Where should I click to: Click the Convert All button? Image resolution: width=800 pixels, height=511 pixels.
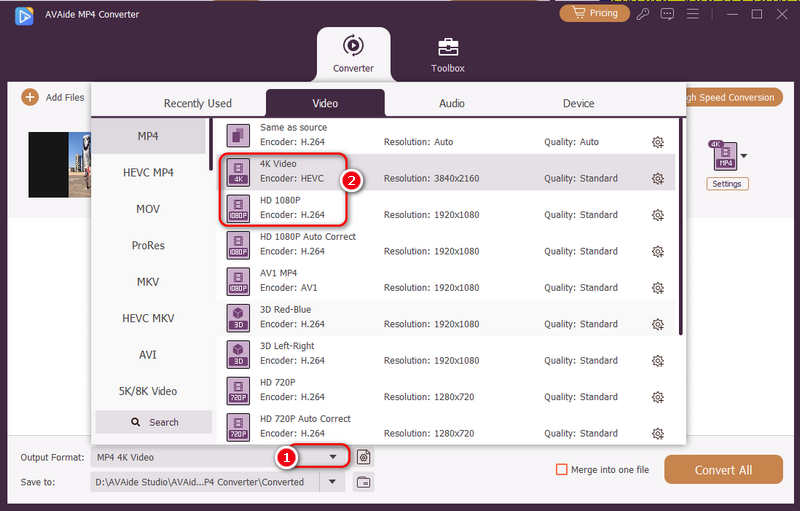click(723, 470)
